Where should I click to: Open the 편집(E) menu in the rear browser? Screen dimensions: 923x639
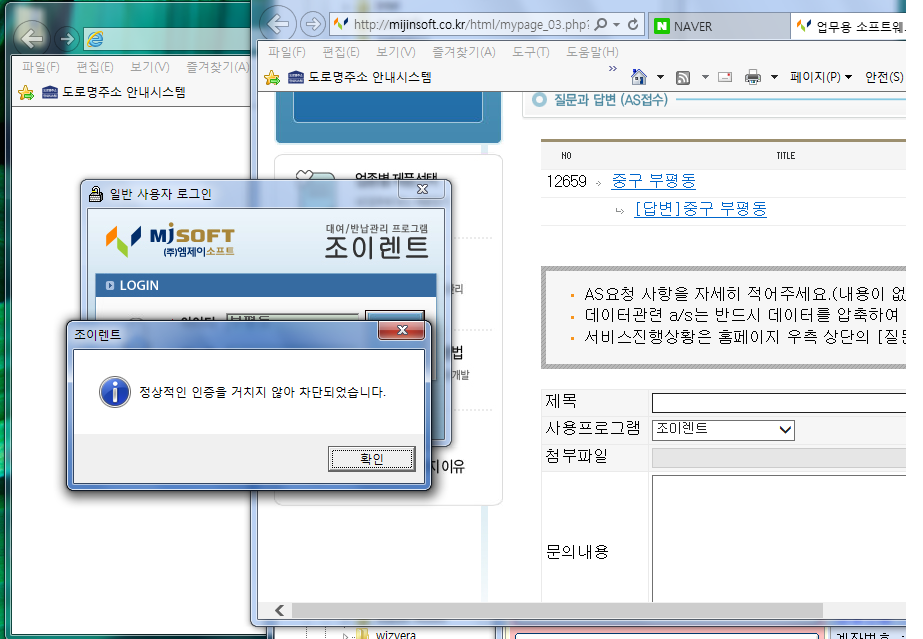tap(95, 67)
